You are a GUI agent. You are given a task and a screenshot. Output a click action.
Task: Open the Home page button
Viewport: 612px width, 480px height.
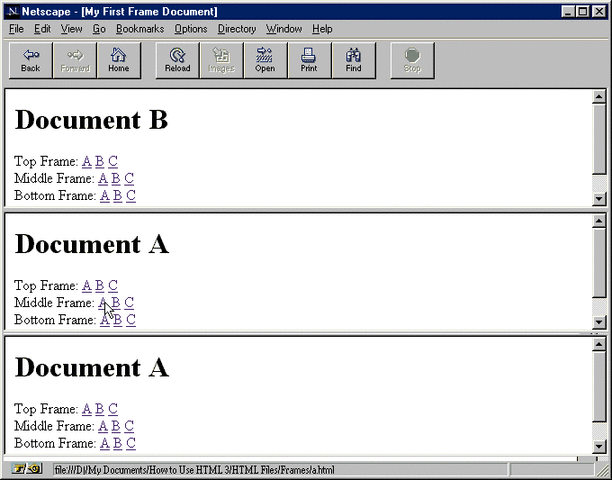pyautogui.click(x=119, y=60)
